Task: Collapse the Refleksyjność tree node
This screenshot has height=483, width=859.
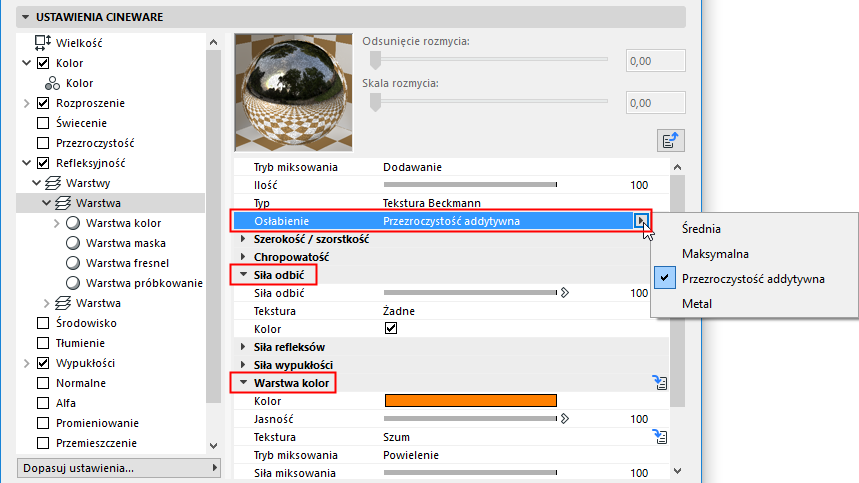Action: coord(26,163)
